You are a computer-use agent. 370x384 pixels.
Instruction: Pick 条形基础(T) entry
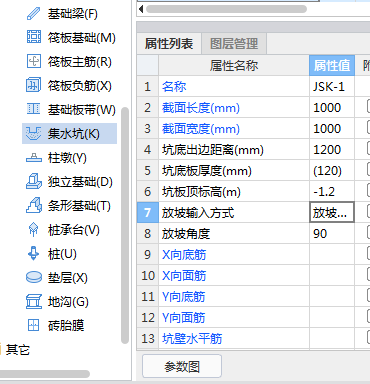tap(79, 206)
